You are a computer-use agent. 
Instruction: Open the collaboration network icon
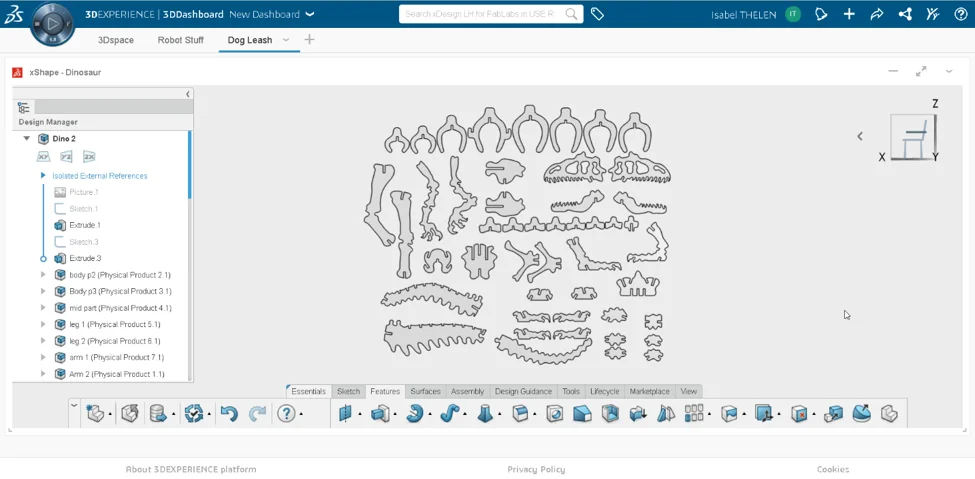[905, 14]
